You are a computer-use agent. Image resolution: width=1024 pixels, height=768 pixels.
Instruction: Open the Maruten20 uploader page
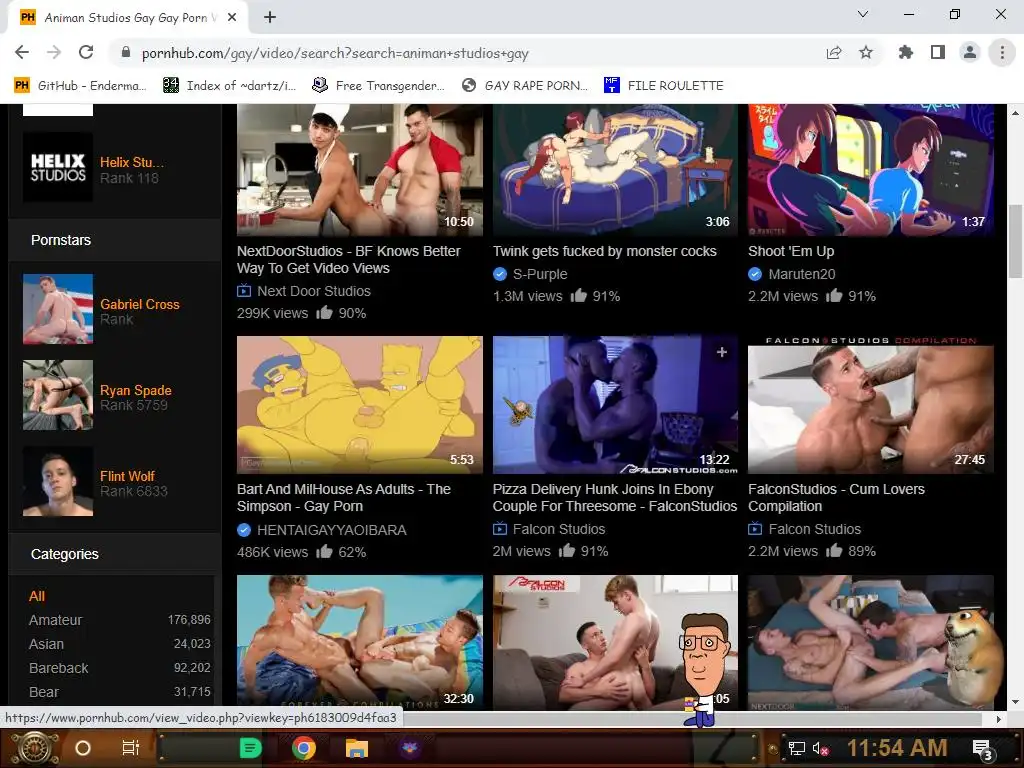(802, 274)
